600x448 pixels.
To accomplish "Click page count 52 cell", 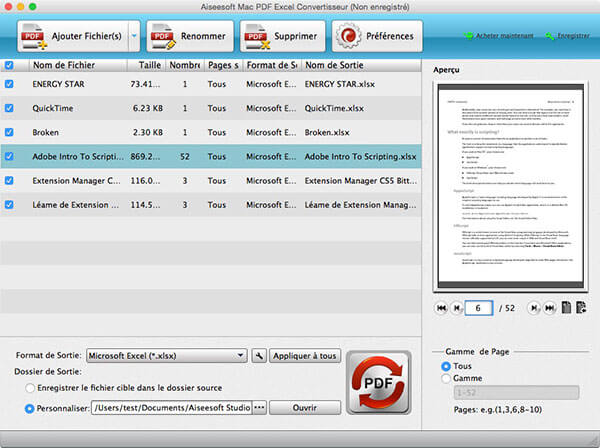I will pos(185,156).
